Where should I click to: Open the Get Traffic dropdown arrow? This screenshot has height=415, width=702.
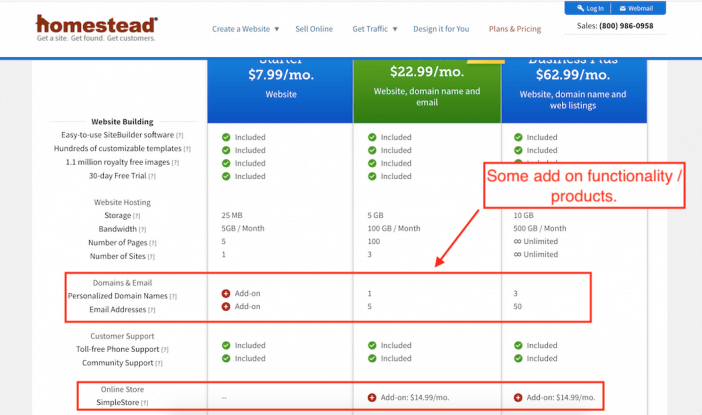(x=395, y=29)
